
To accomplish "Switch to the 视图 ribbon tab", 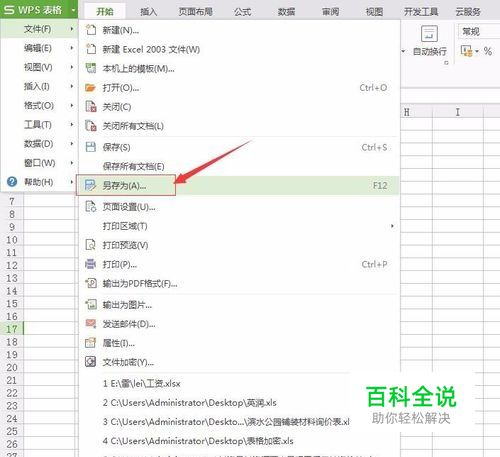I will click(x=374, y=12).
